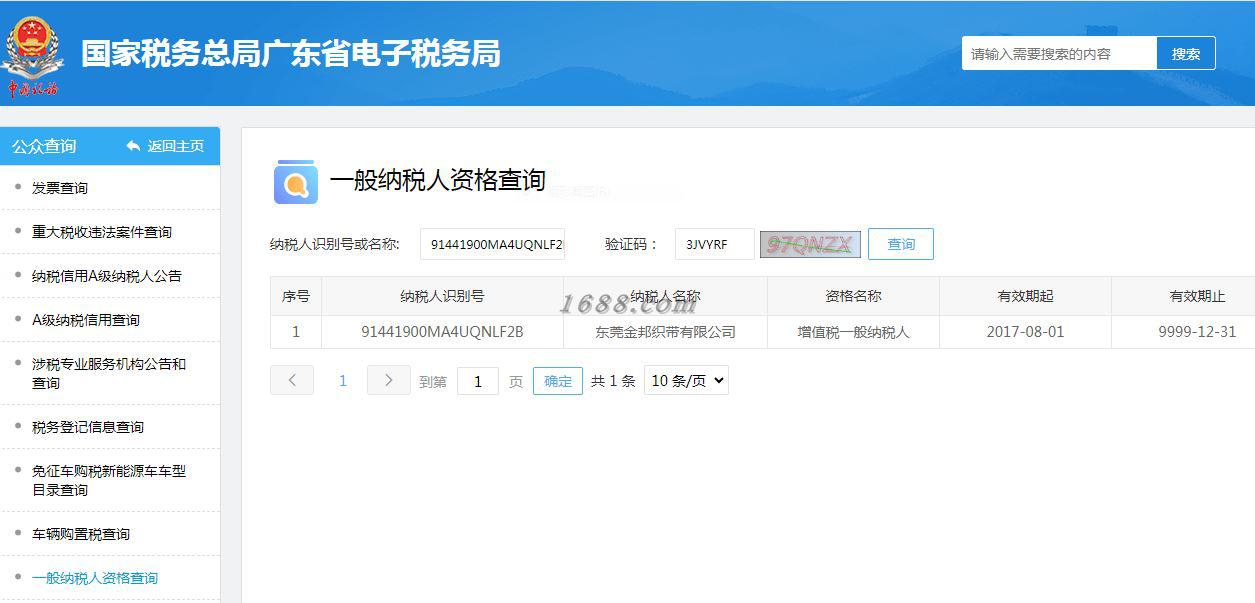Open 纳税信用A级纳税人公告 menu item
The height and width of the screenshot is (603, 1255).
coord(107,276)
